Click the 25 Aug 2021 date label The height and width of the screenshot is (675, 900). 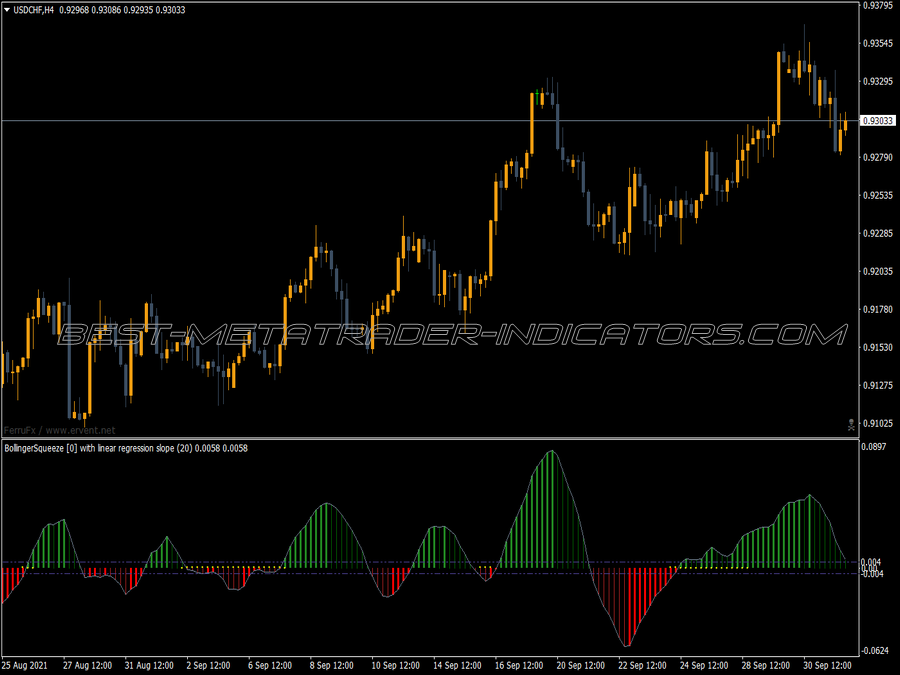pyautogui.click(x=25, y=666)
